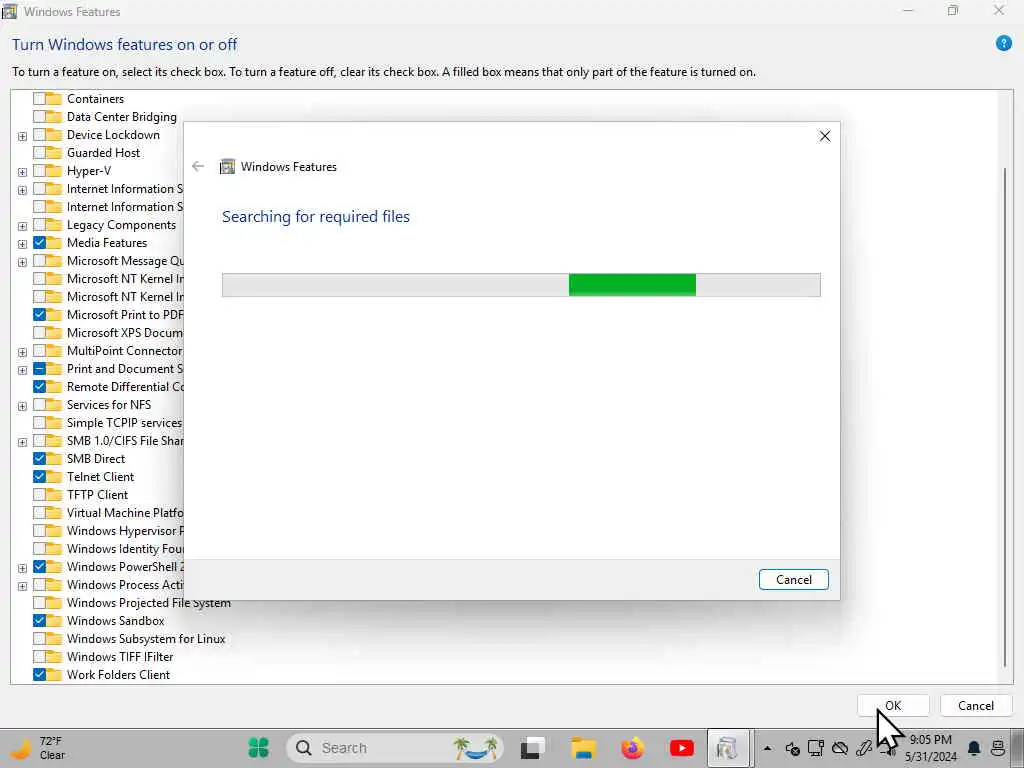This screenshot has height=768, width=1024.
Task: Click the SMB Direct folder icon
Action: point(54,458)
